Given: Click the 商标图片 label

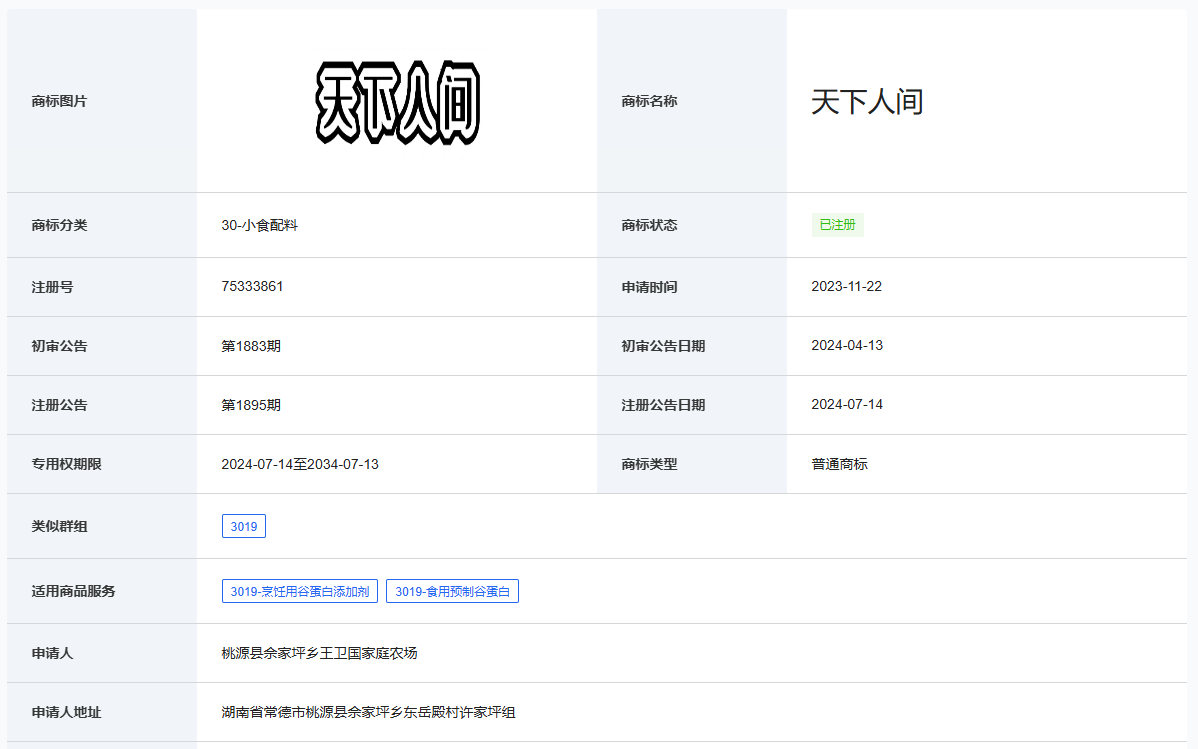Looking at the screenshot, I should (60, 102).
